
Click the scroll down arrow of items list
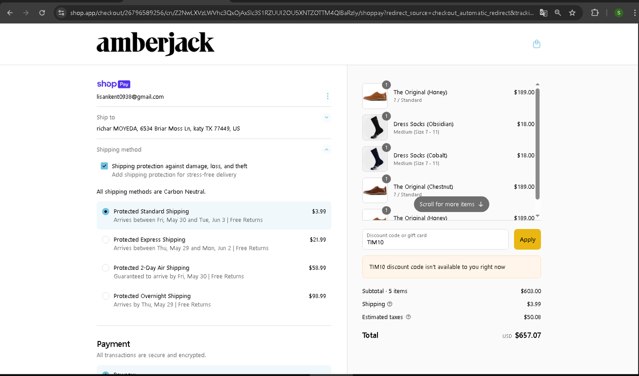tap(538, 216)
